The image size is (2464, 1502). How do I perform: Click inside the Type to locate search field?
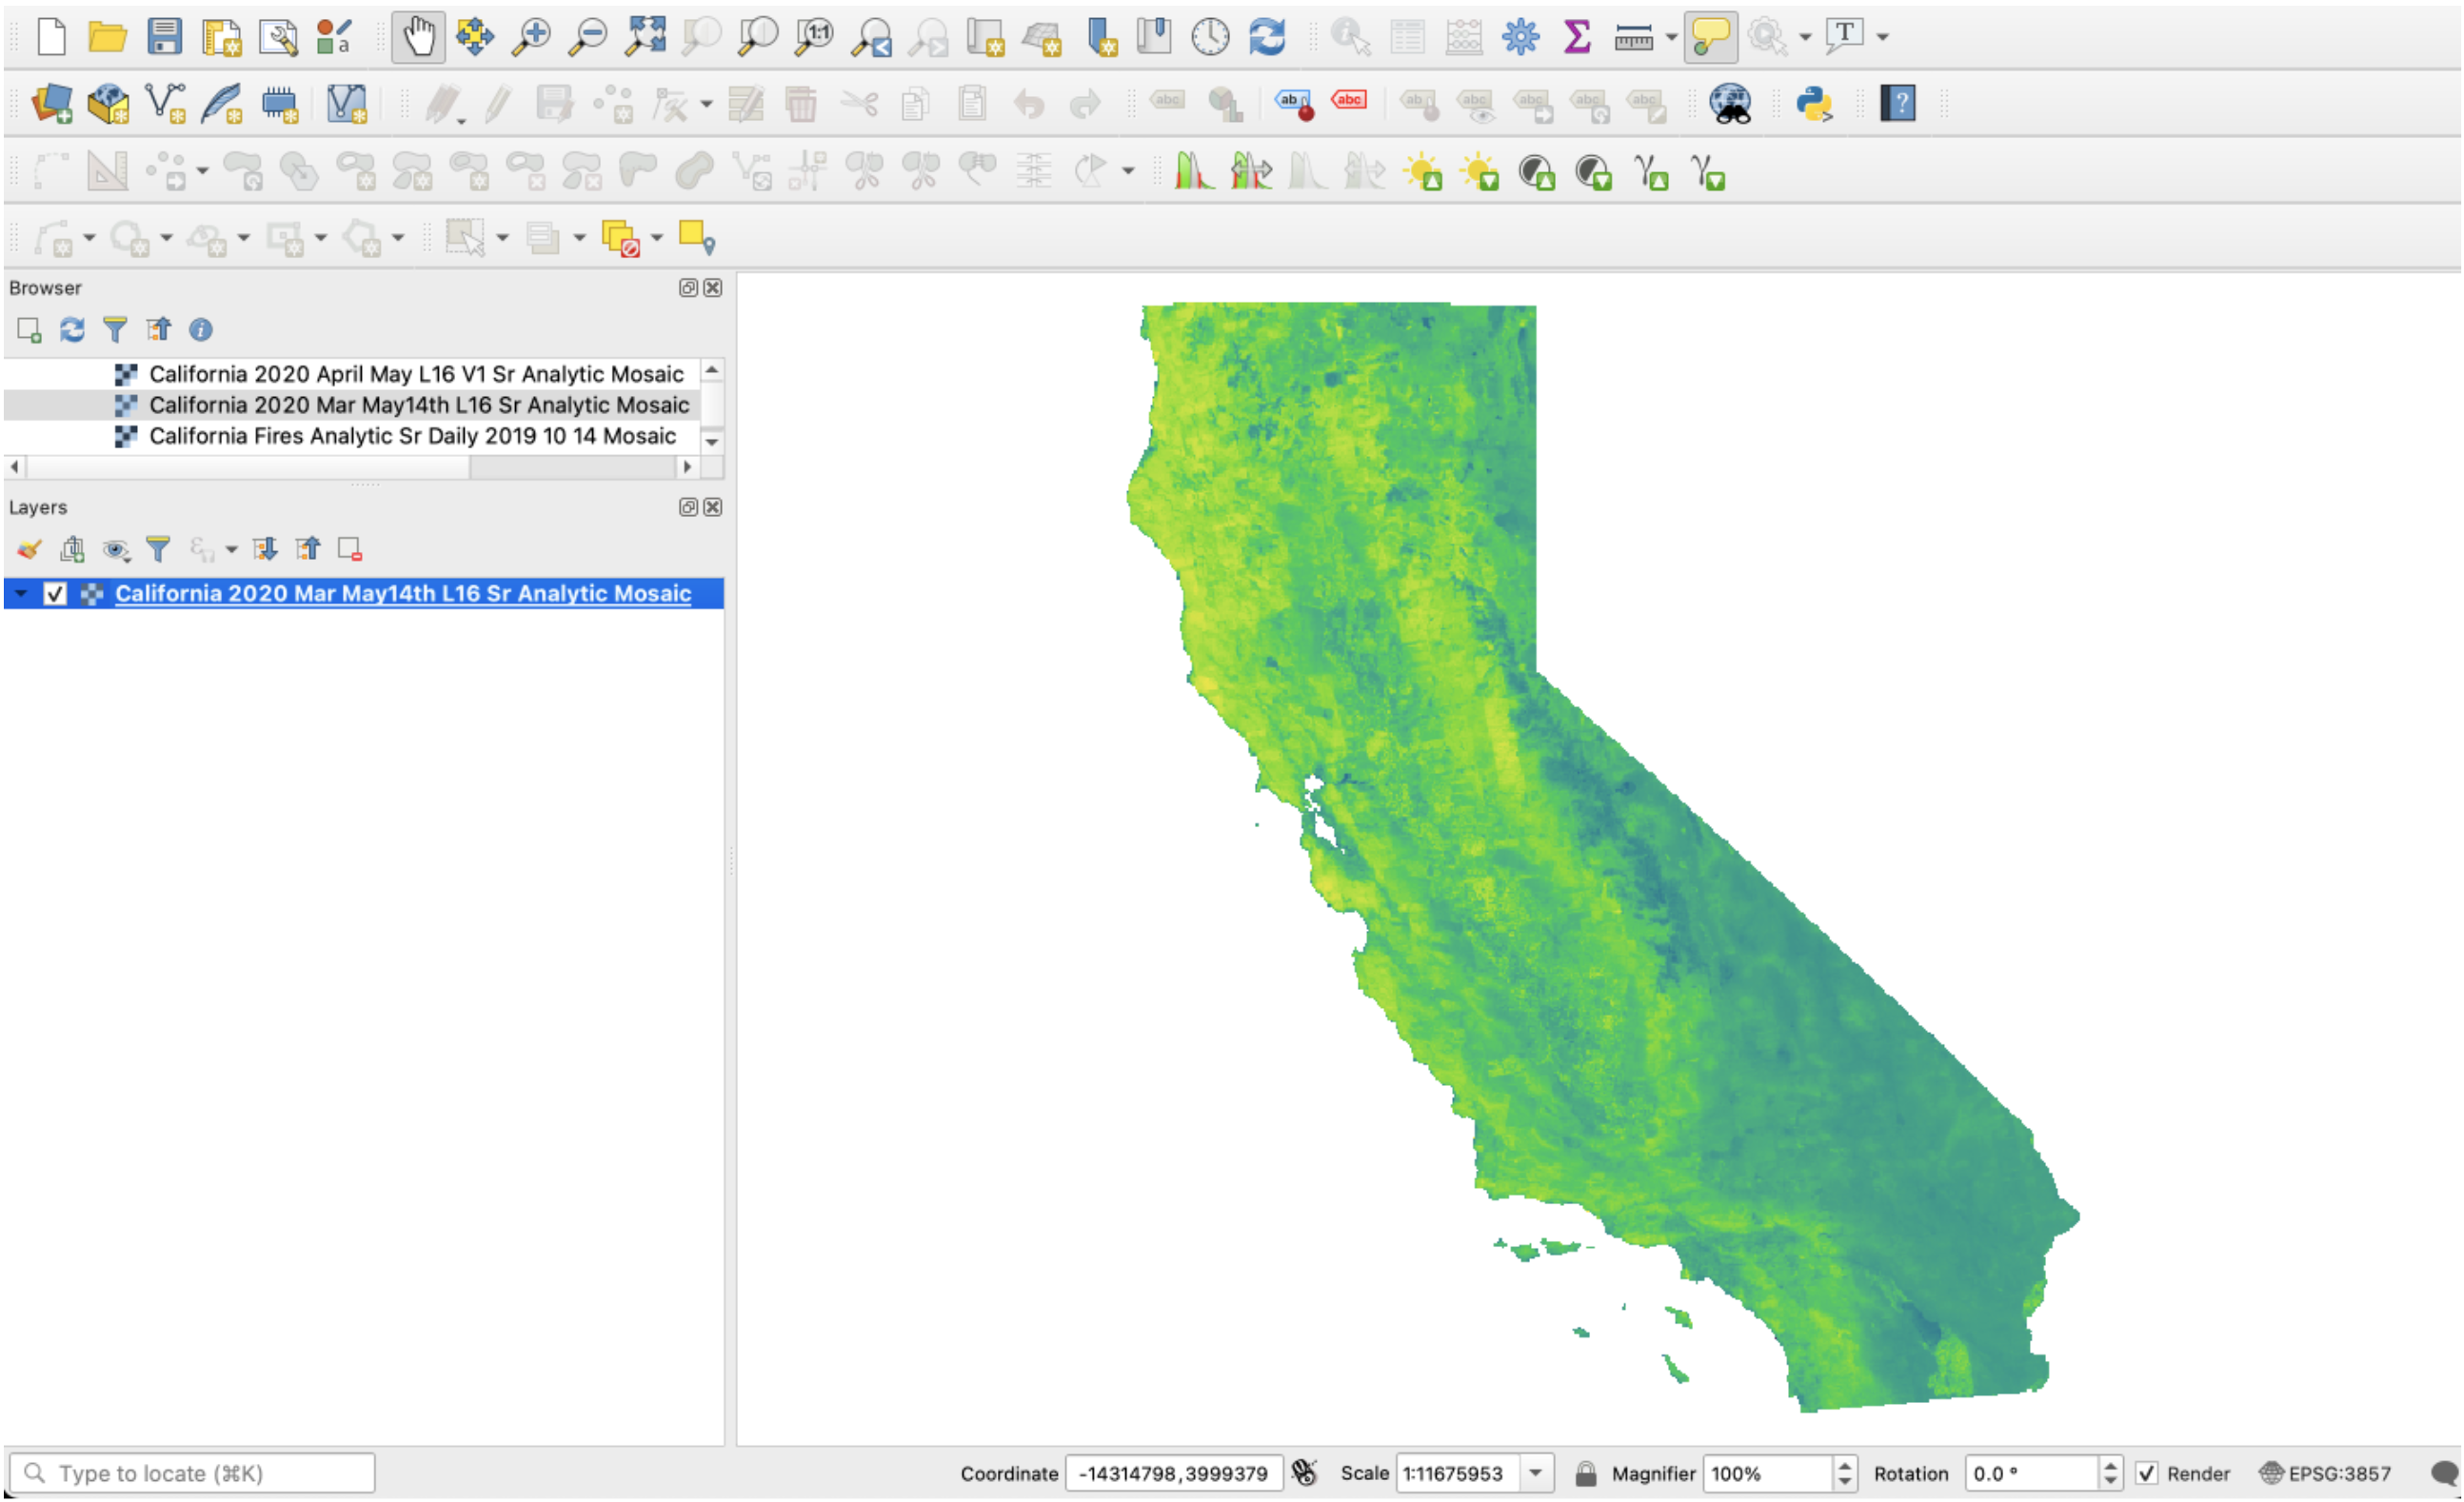195,1472
